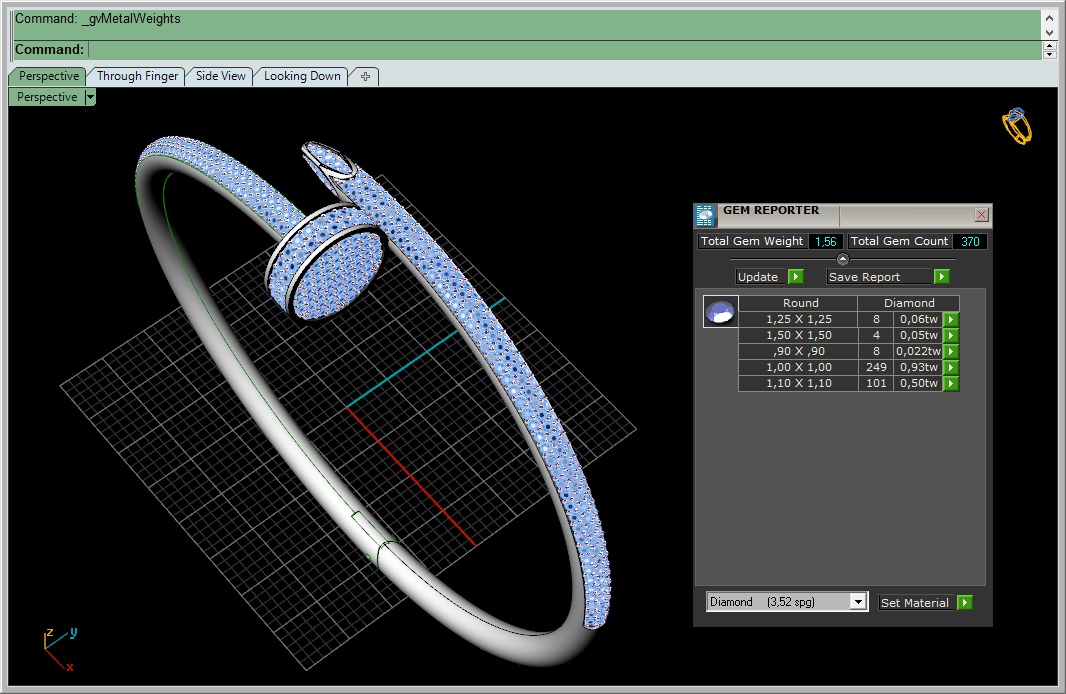Click the weight cell 0,06tw

(x=918, y=319)
